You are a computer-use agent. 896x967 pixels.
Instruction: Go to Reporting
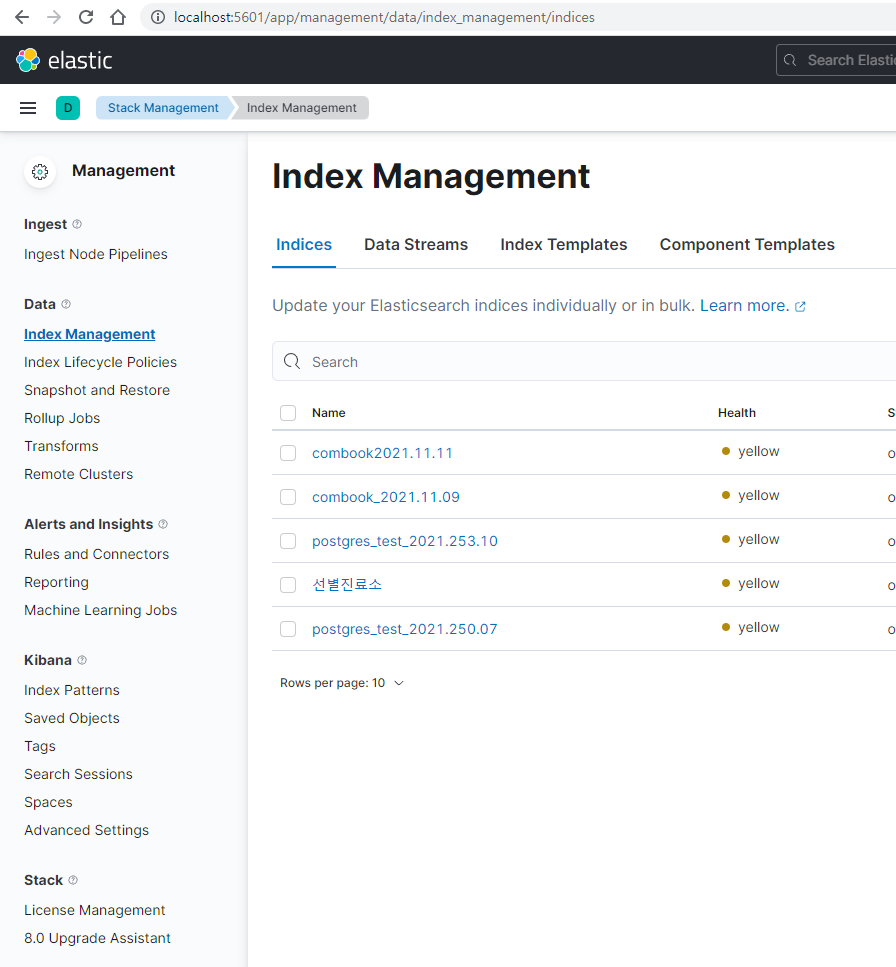56,582
